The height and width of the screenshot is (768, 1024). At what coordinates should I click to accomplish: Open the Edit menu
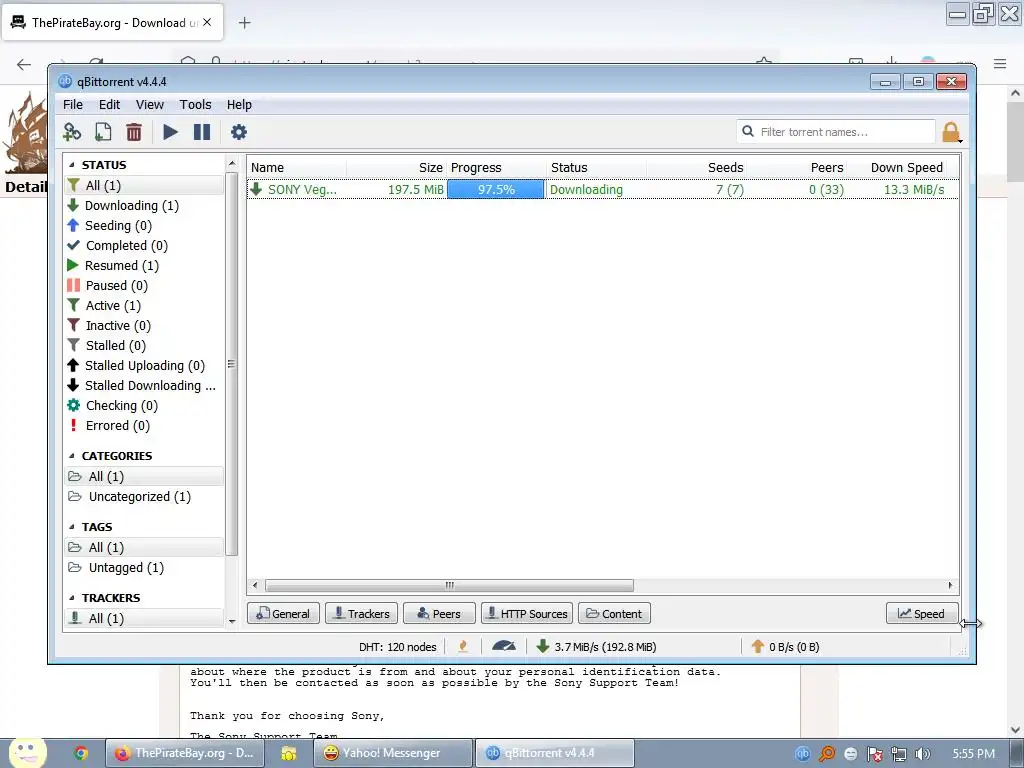coord(109,104)
